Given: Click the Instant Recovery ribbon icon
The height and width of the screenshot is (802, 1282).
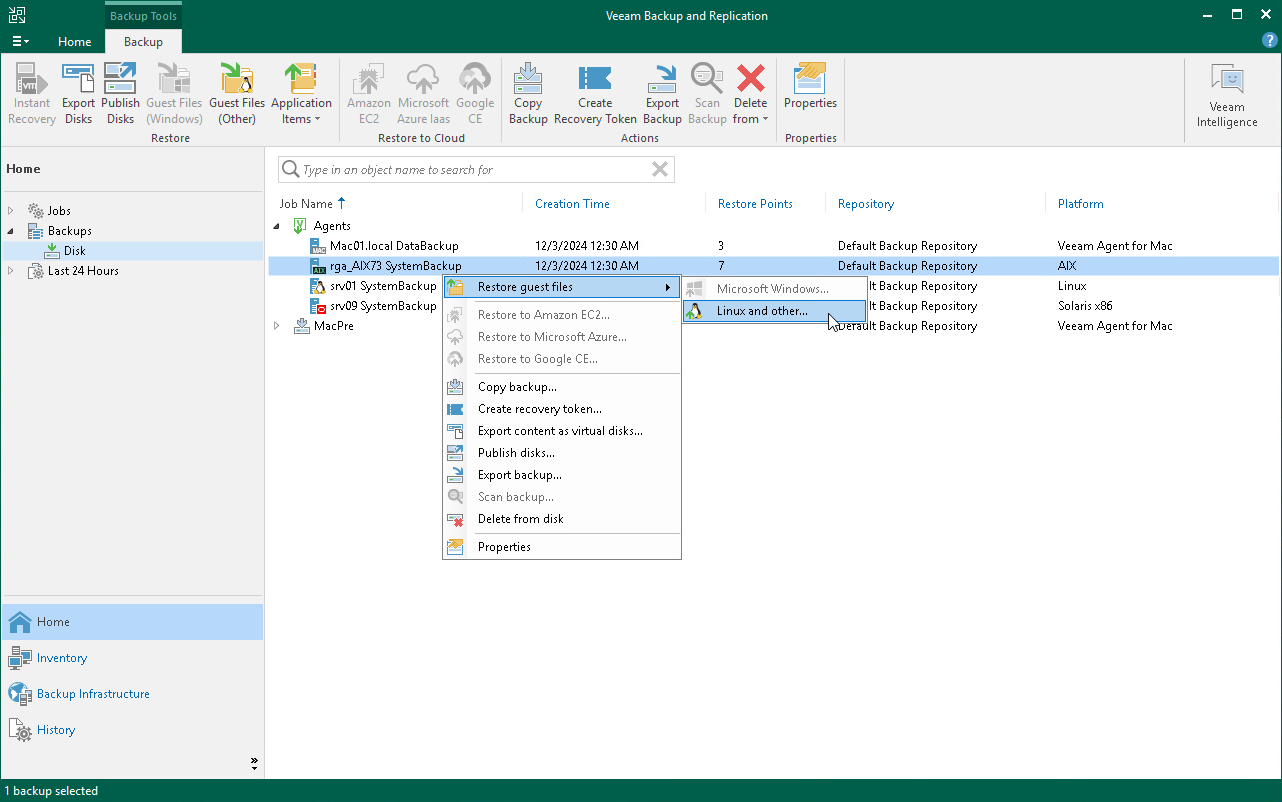Looking at the screenshot, I should tap(32, 94).
